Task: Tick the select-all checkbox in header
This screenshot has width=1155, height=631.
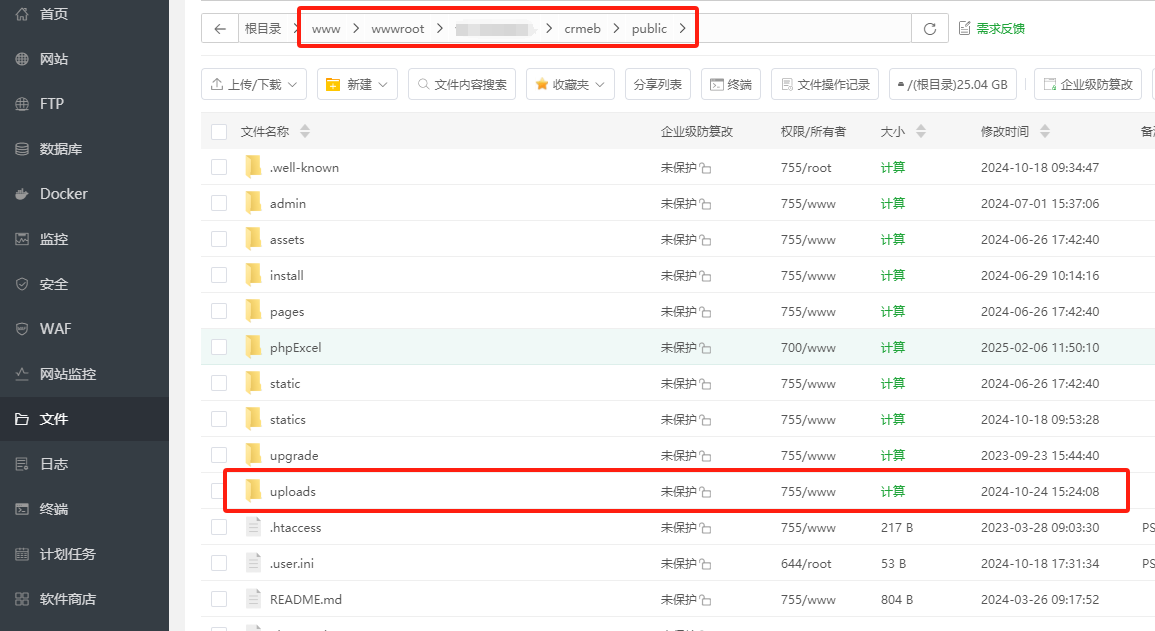Action: pos(219,132)
